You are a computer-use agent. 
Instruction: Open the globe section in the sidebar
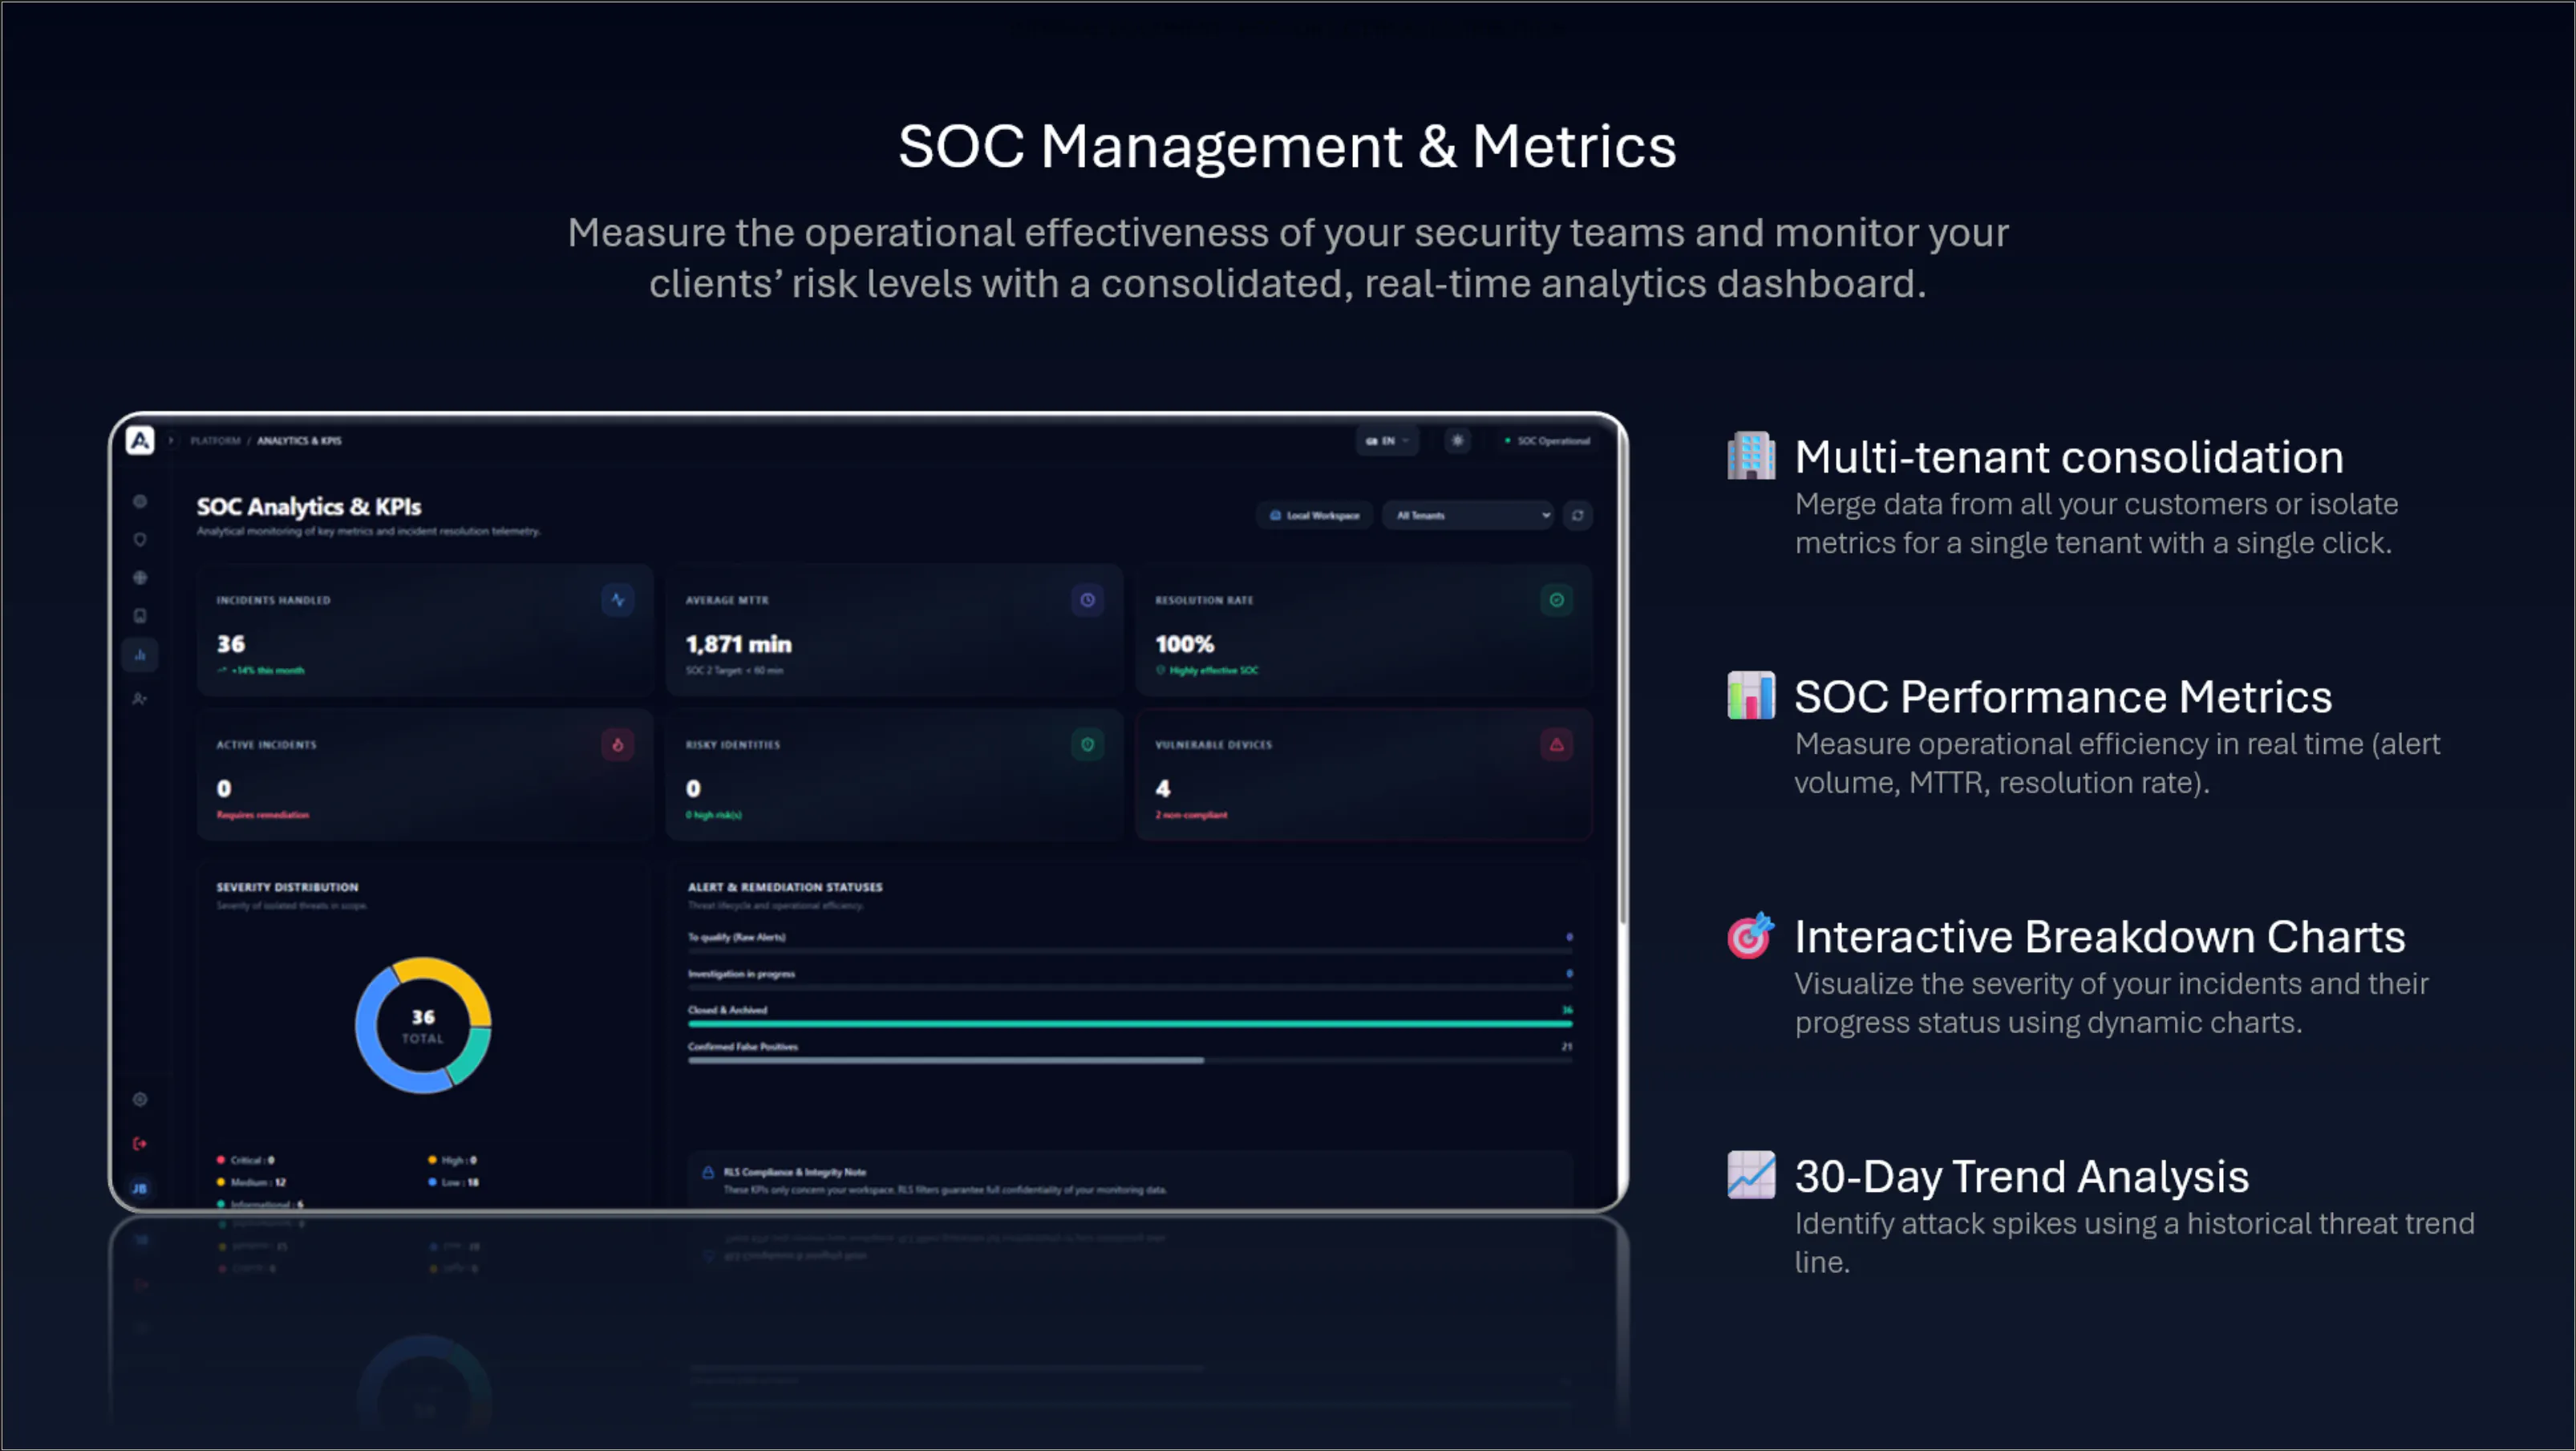click(140, 578)
